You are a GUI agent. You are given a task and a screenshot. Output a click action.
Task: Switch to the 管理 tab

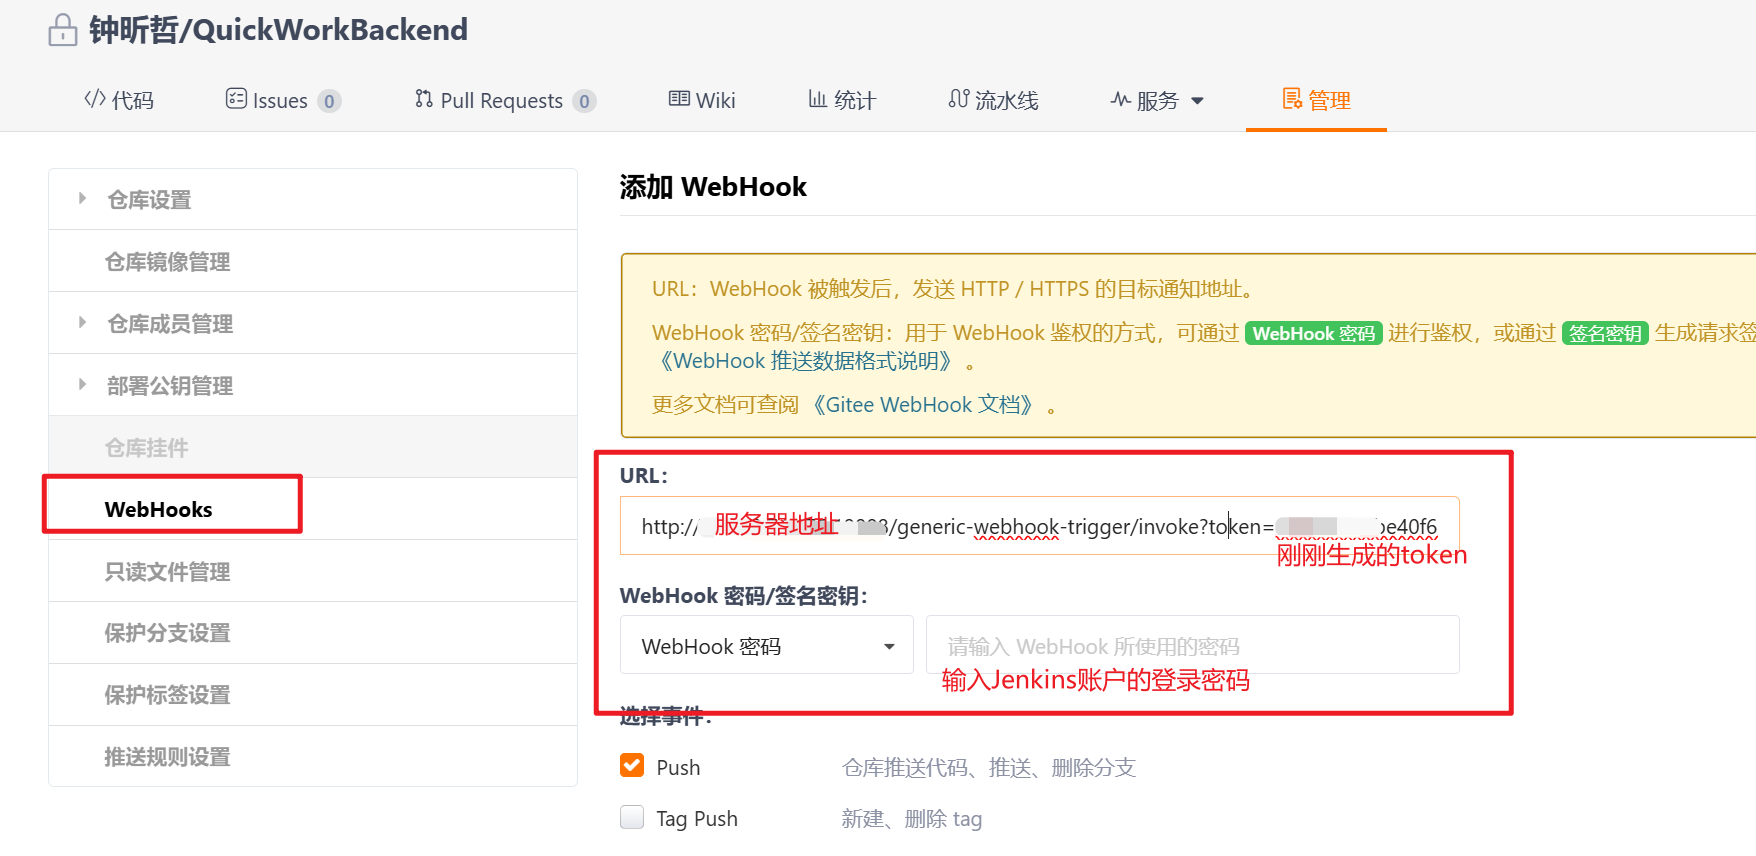click(1316, 100)
